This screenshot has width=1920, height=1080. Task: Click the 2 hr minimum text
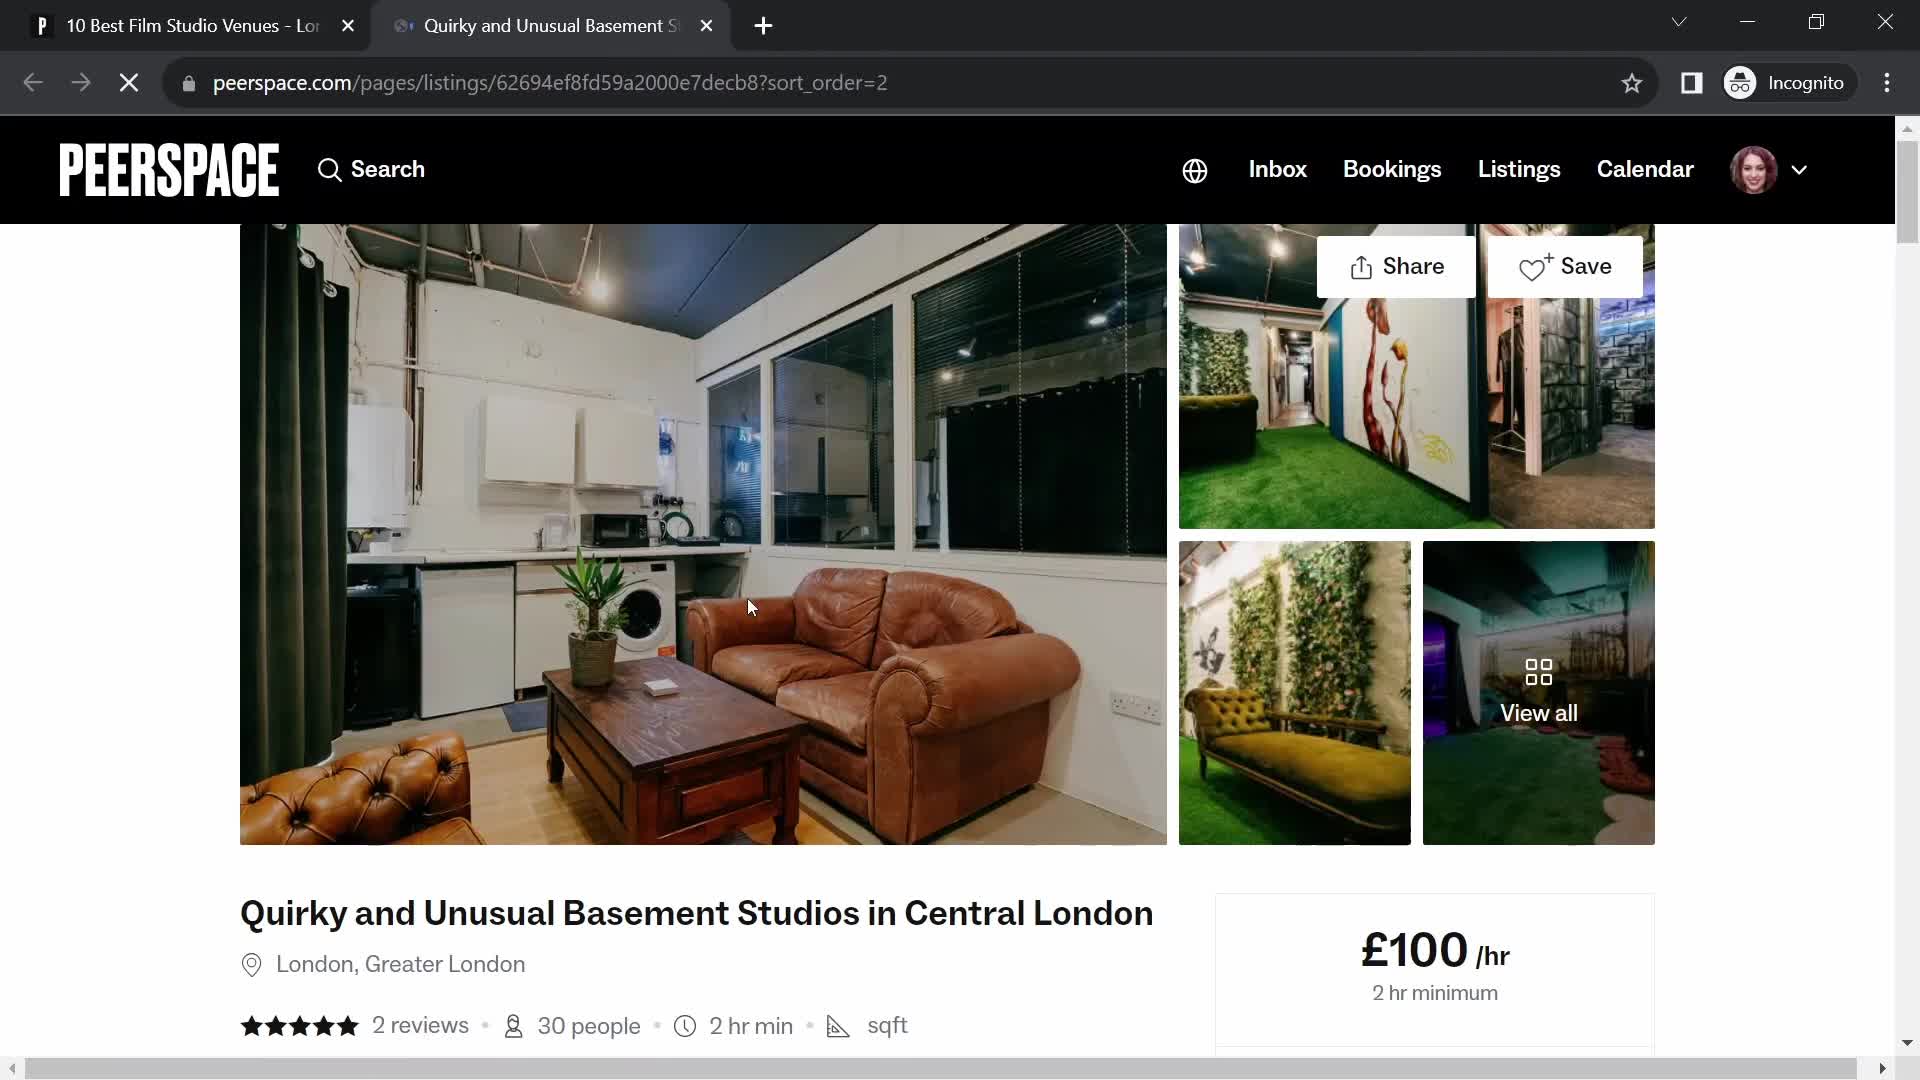[1435, 993]
